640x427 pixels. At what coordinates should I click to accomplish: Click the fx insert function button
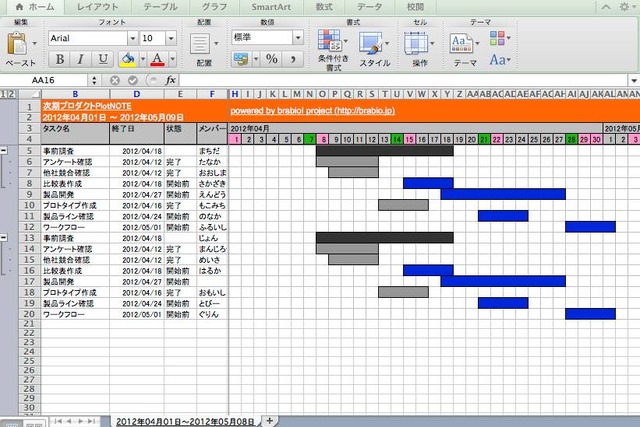171,80
